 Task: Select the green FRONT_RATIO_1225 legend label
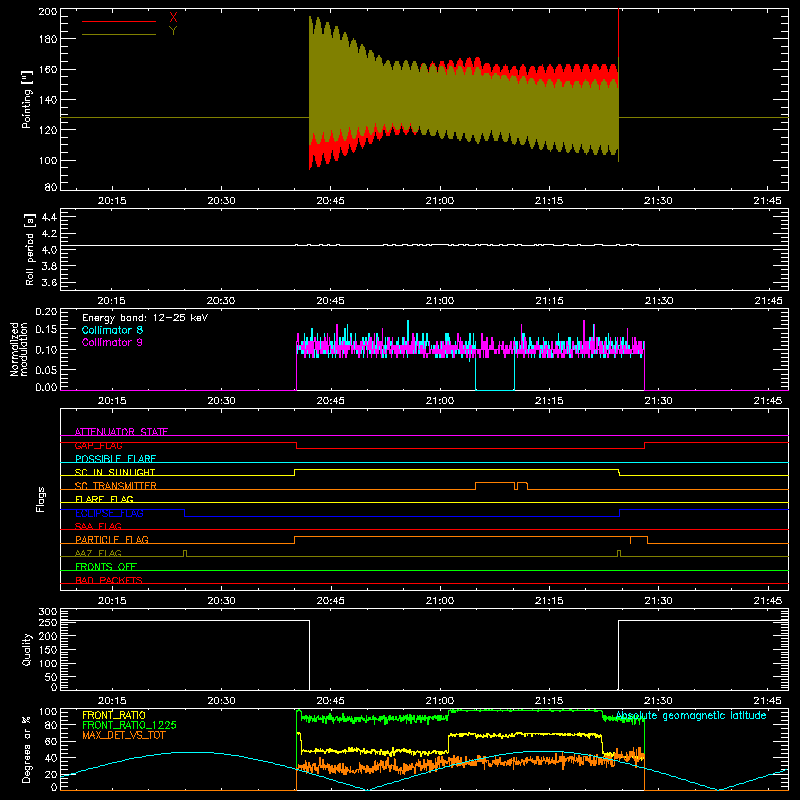click(130, 725)
